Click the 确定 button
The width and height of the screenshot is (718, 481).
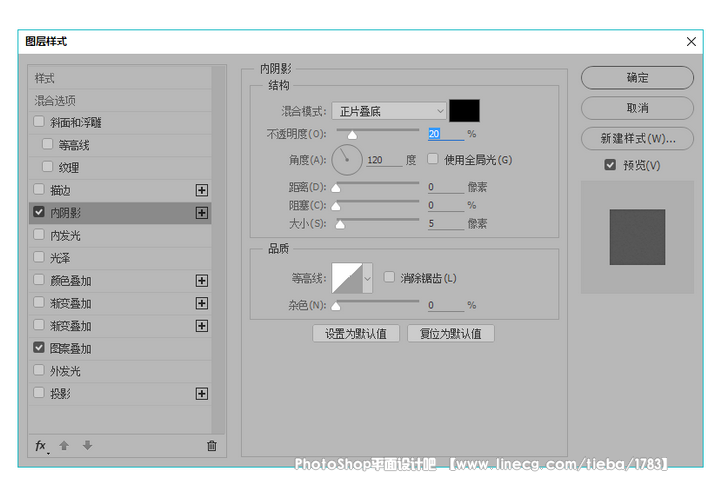637,78
